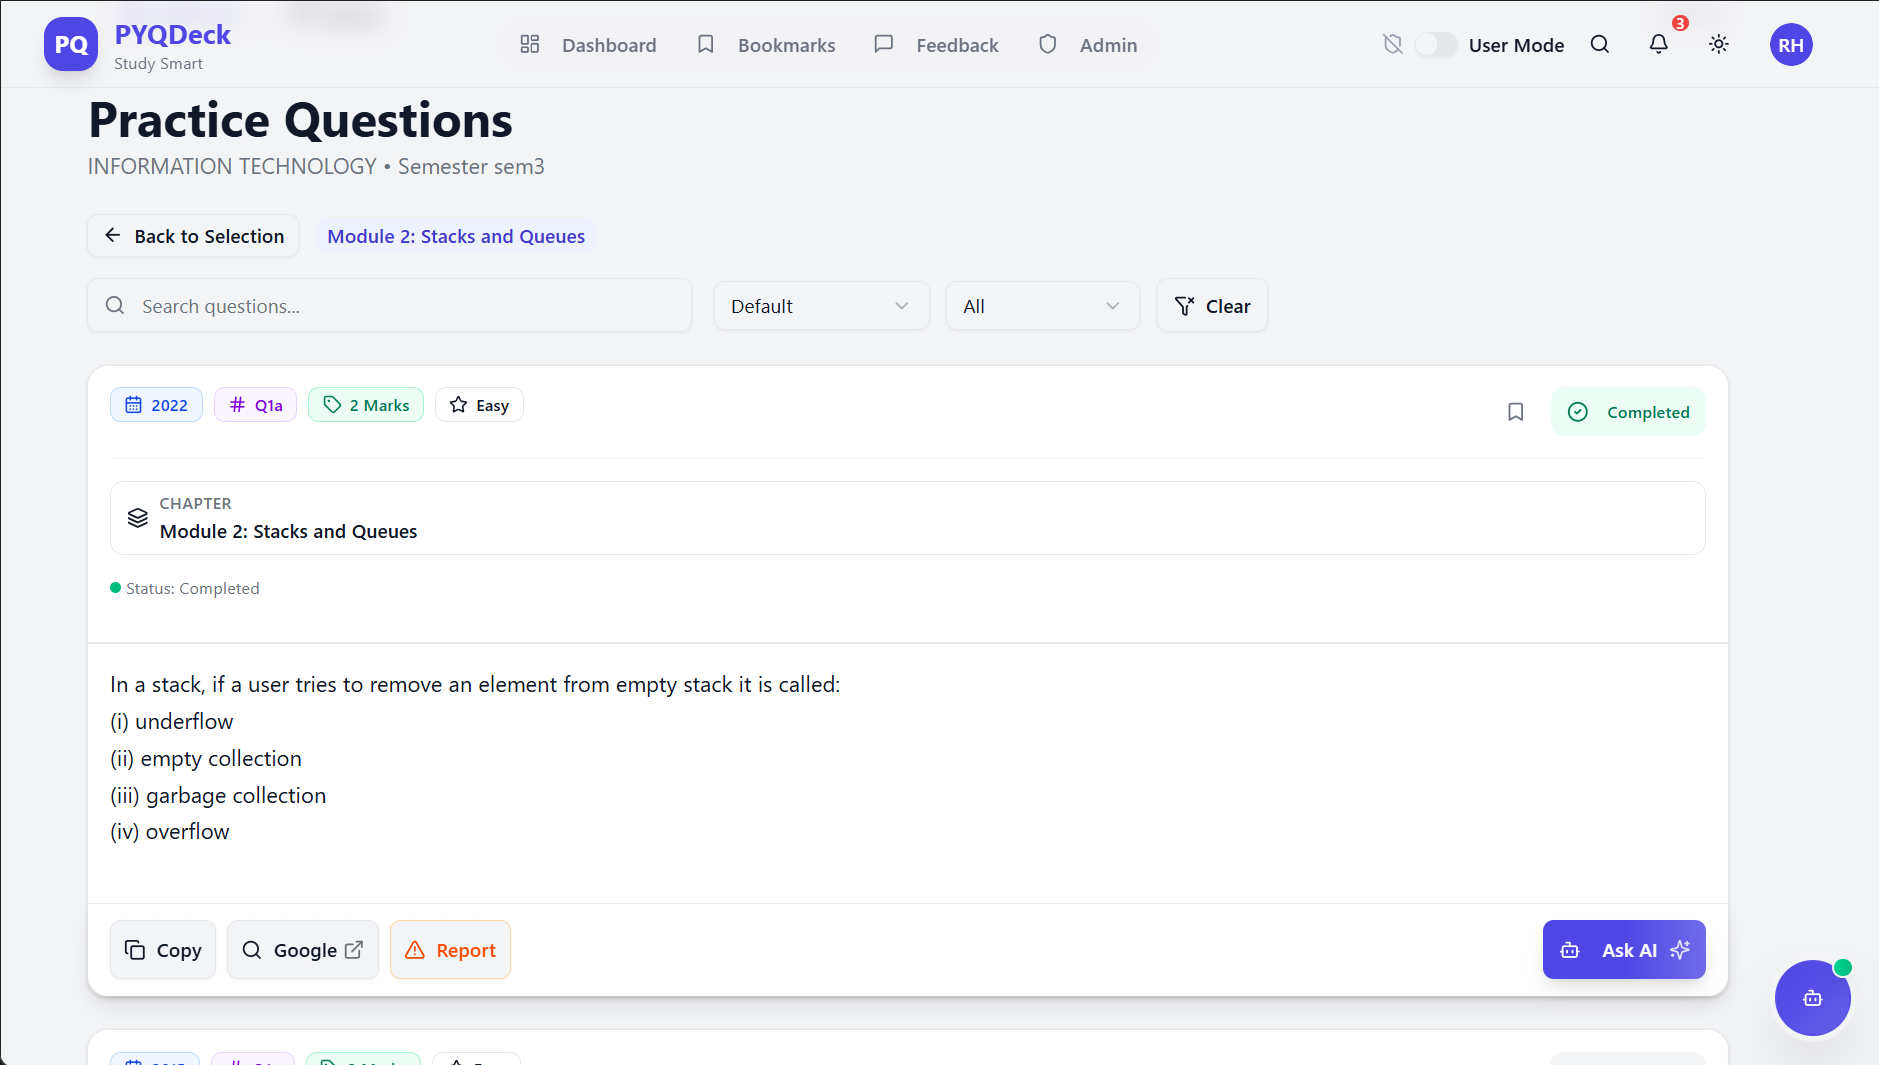Select option (iii) garbage collection text
The width and height of the screenshot is (1879, 1065).
click(x=218, y=796)
